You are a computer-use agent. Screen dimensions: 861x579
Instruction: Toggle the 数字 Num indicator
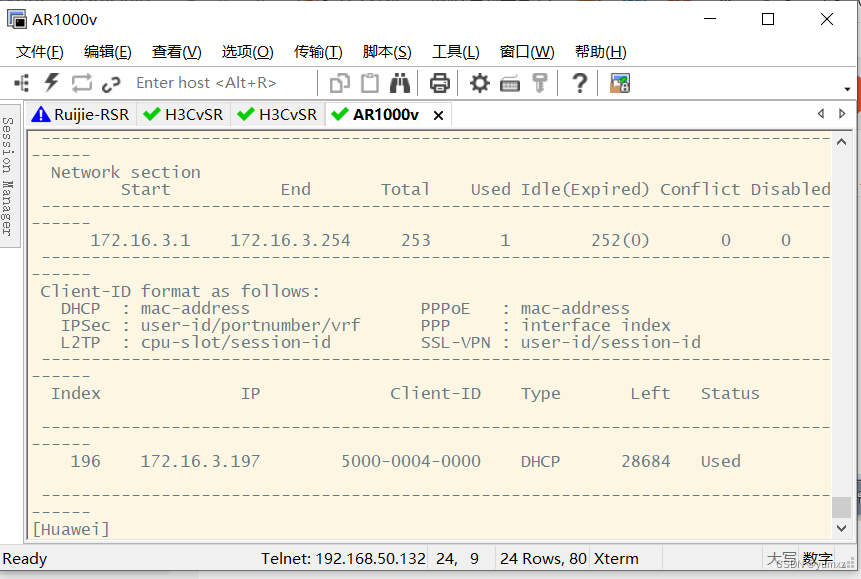pyautogui.click(x=816, y=558)
